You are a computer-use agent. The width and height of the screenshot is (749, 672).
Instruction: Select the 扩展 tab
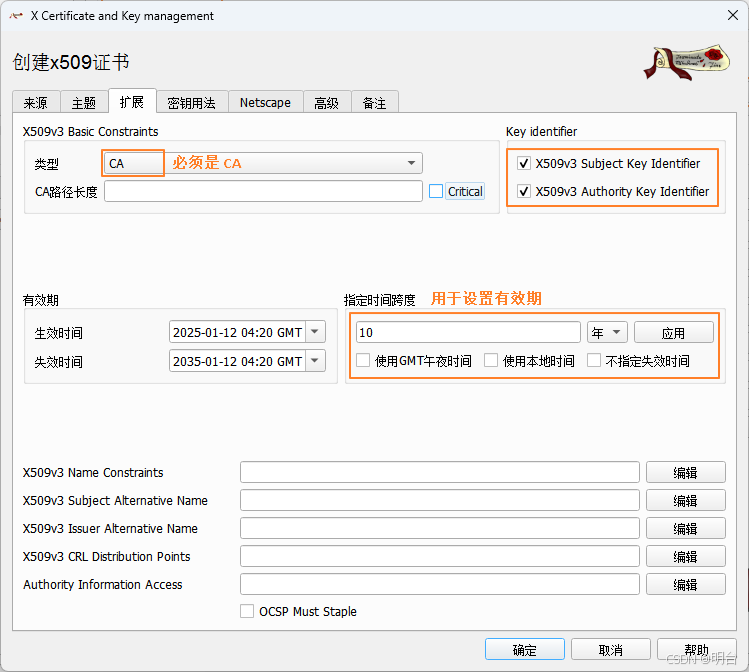[x=132, y=101]
